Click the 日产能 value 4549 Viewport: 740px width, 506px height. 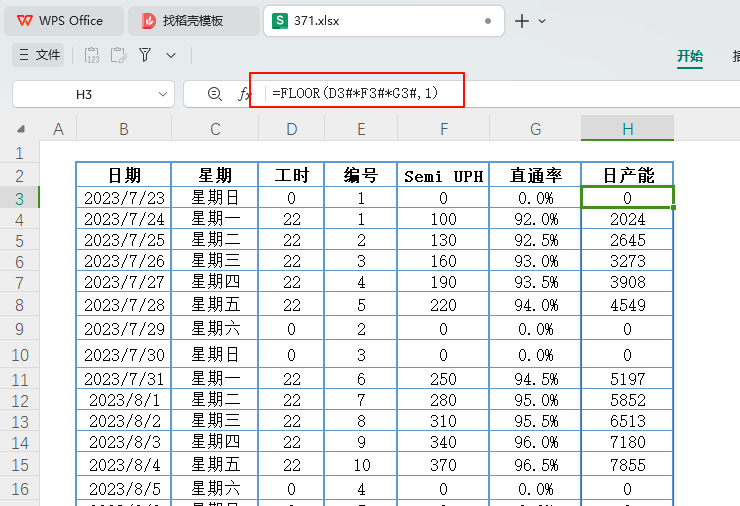[x=627, y=304]
